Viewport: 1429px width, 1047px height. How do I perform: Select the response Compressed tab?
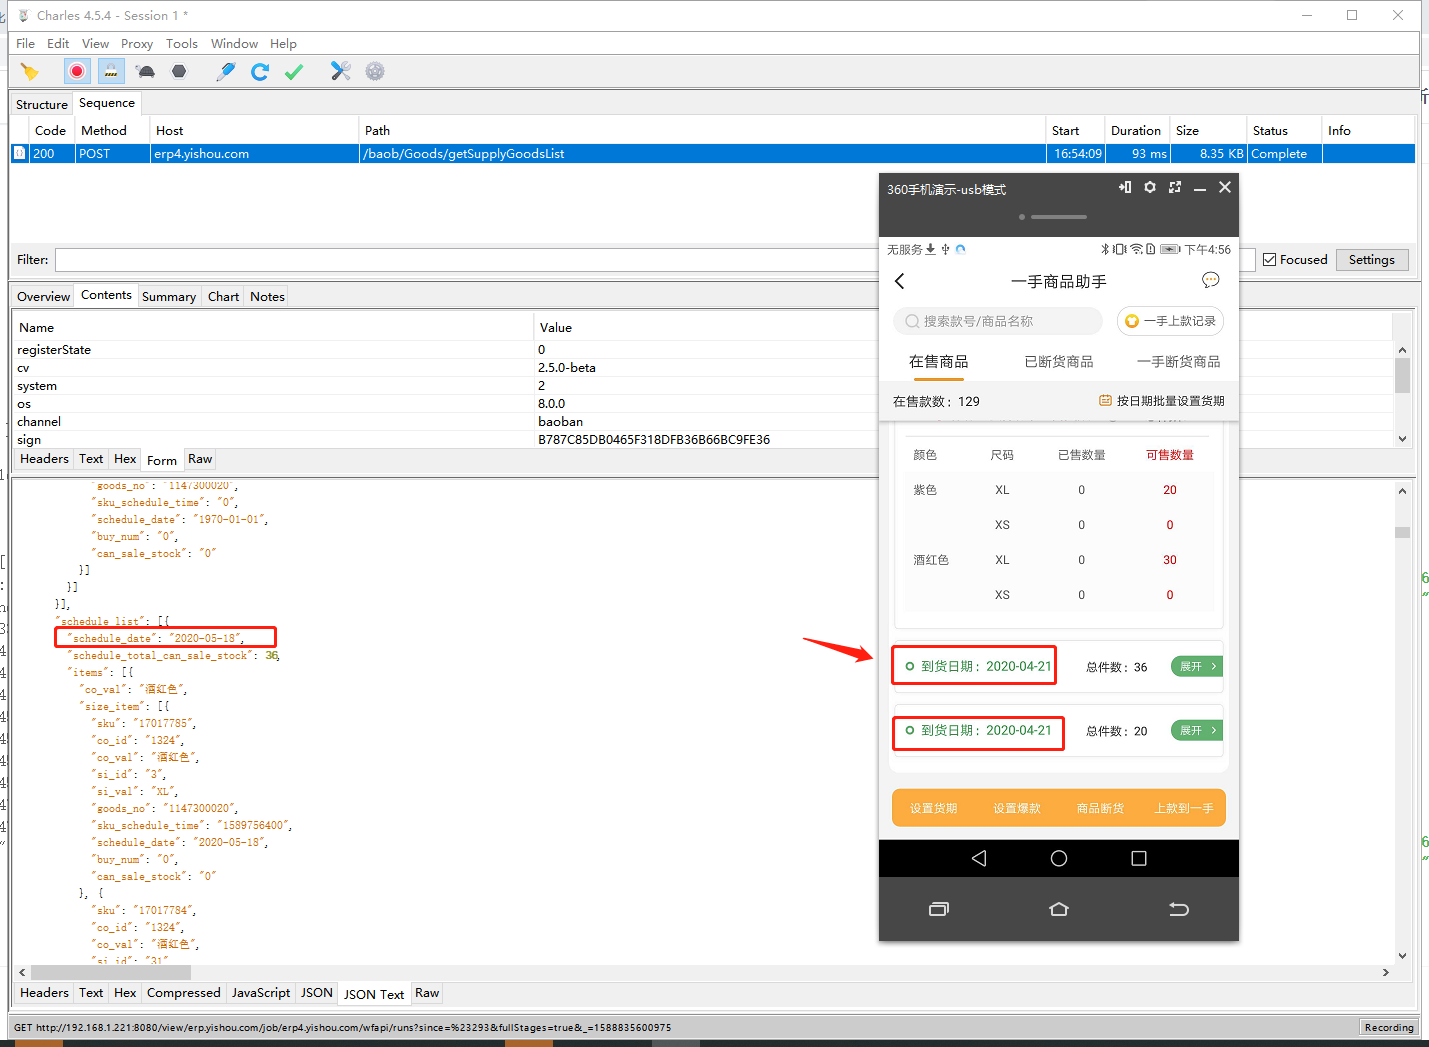pyautogui.click(x=183, y=993)
